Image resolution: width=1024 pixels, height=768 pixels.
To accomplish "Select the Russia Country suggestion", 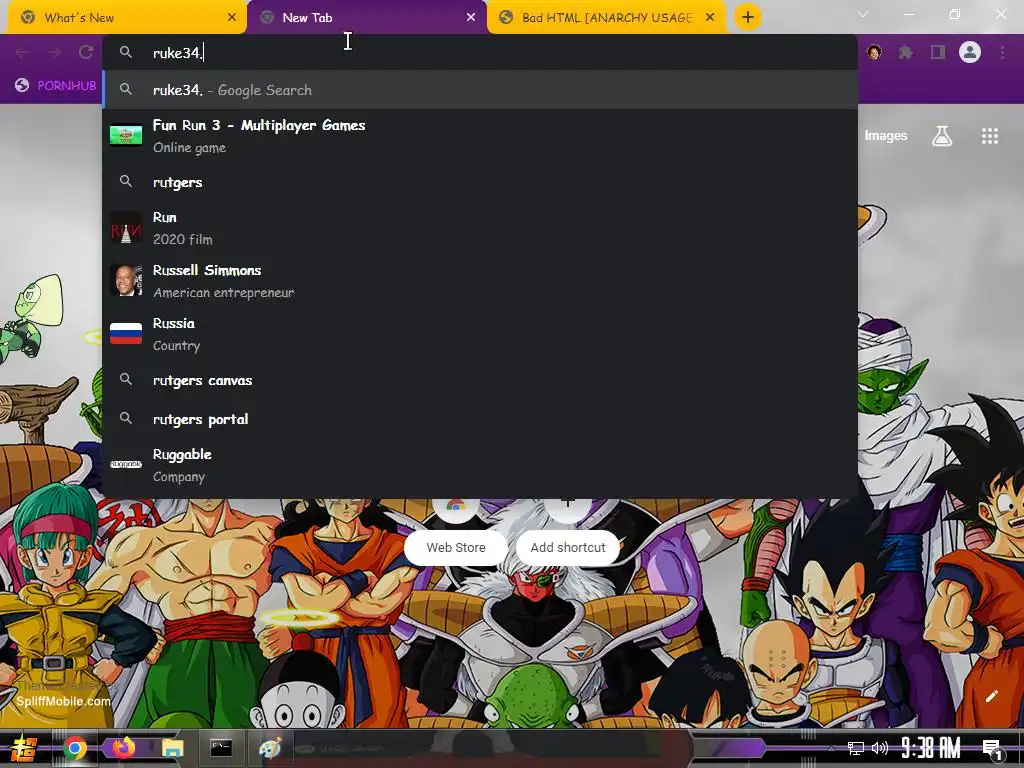I will [x=480, y=334].
